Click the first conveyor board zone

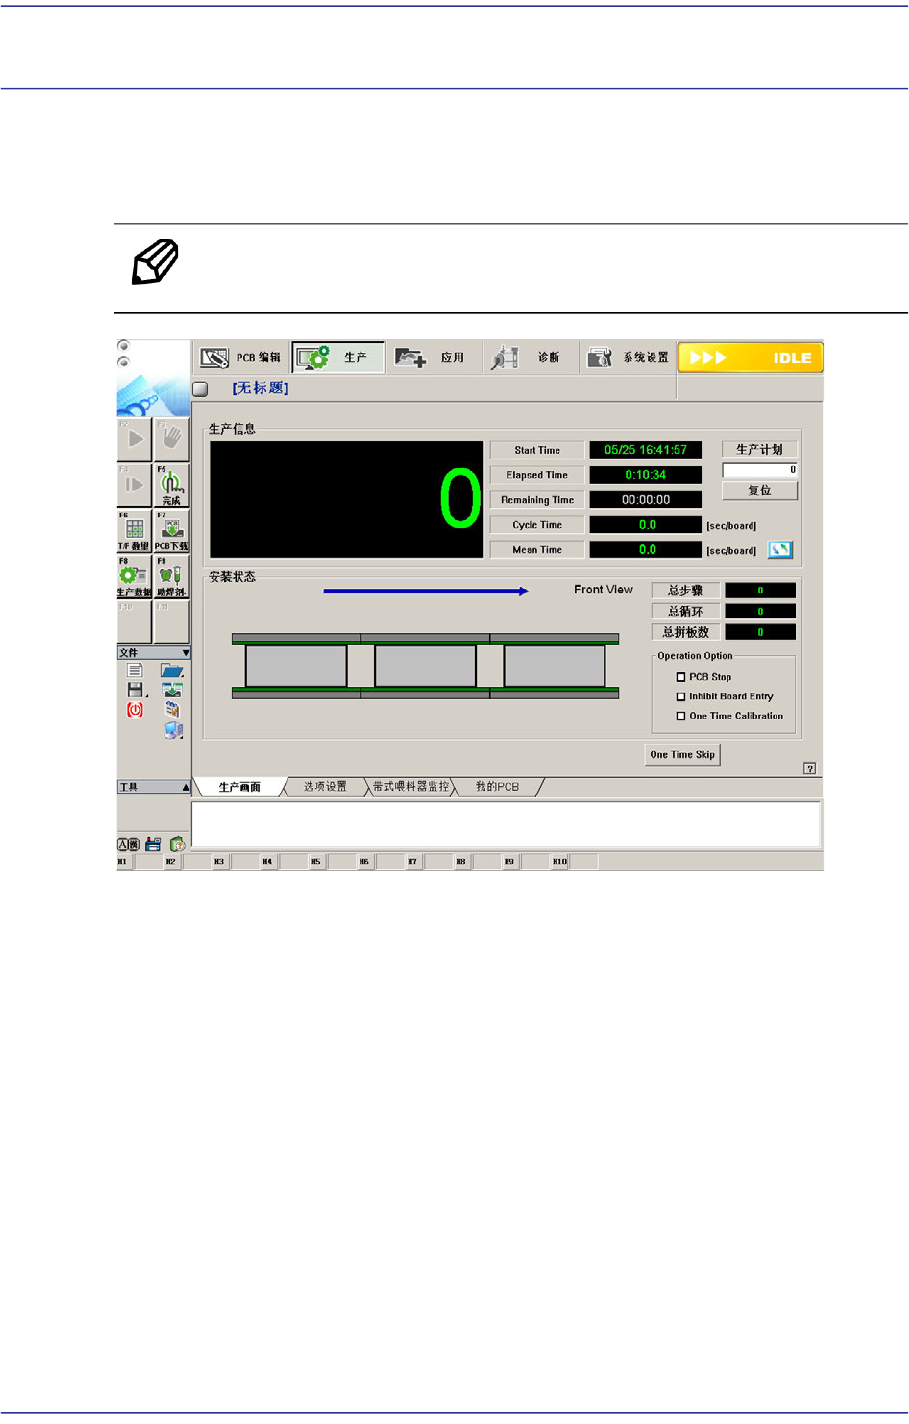click(296, 666)
